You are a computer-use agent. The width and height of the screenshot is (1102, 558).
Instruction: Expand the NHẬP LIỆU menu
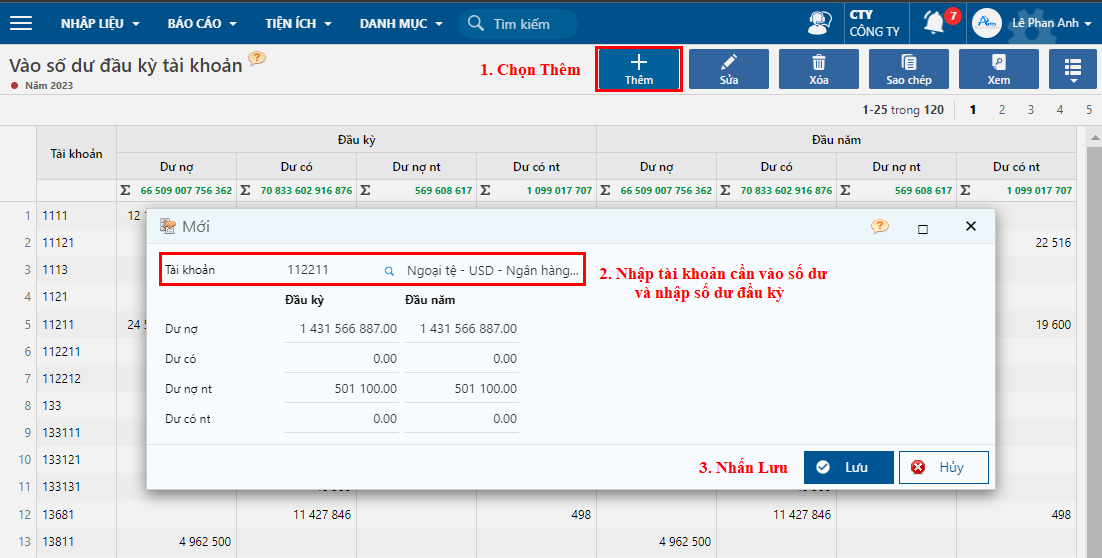coord(100,23)
